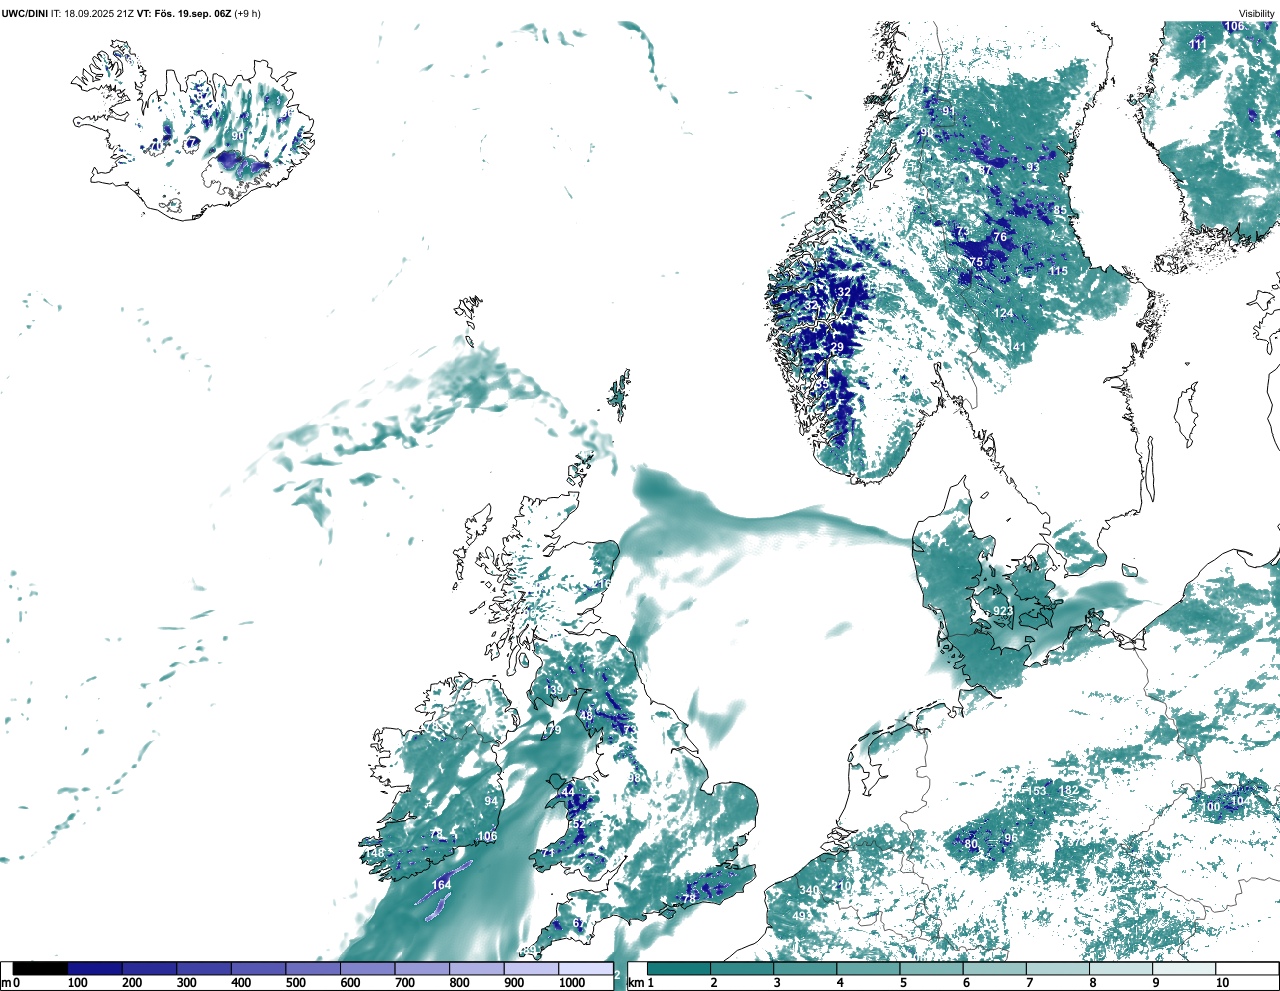1280x991 pixels.
Task: Click the '500' tick label on the metre legend
Action: (295, 983)
